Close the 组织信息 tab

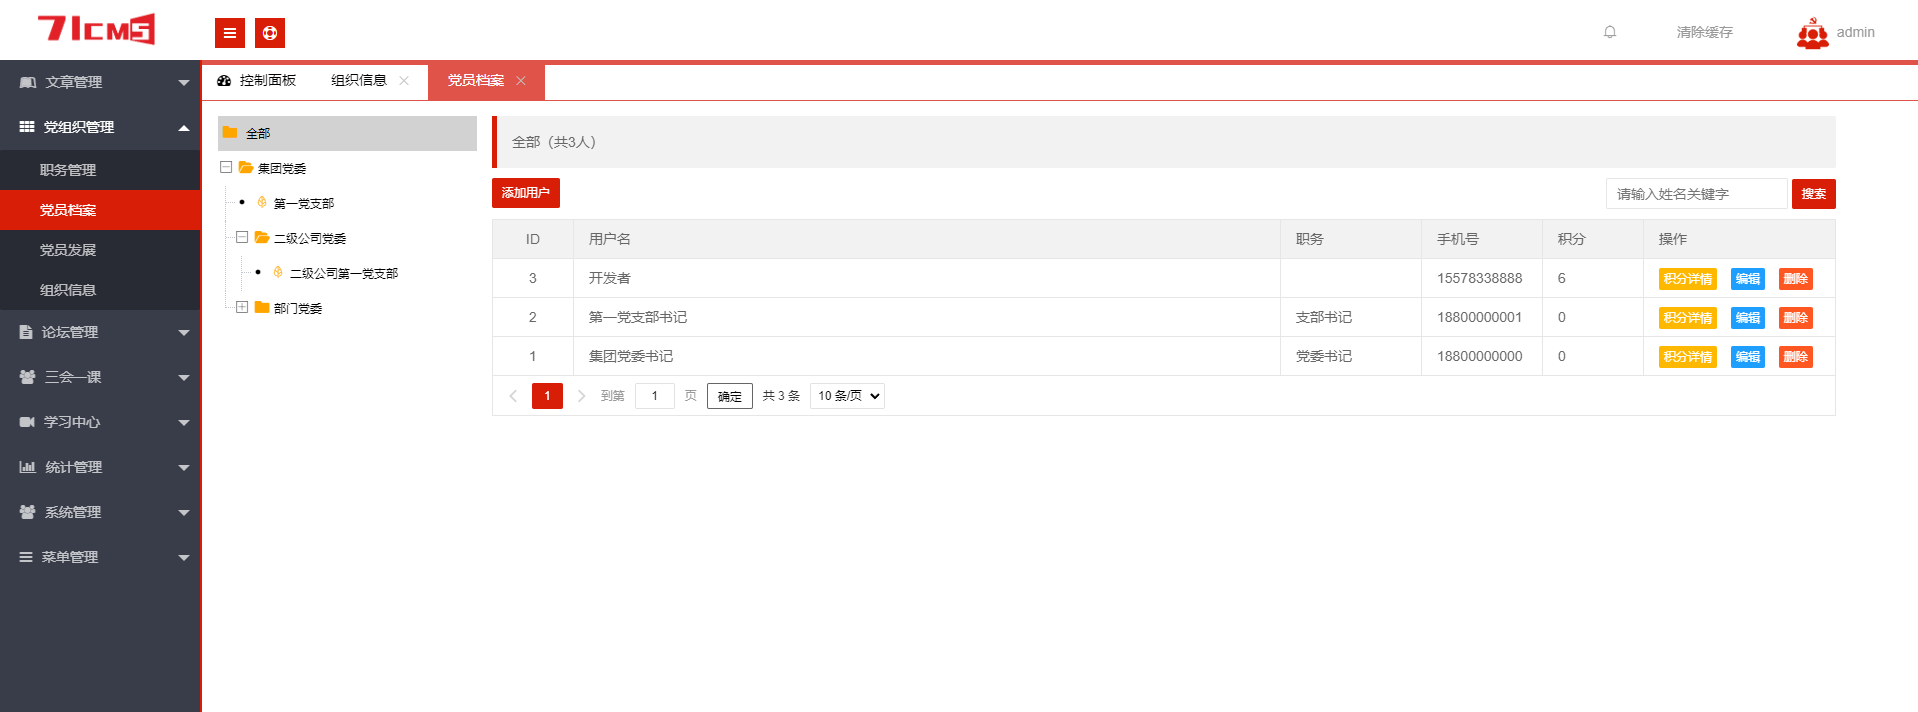tap(404, 81)
